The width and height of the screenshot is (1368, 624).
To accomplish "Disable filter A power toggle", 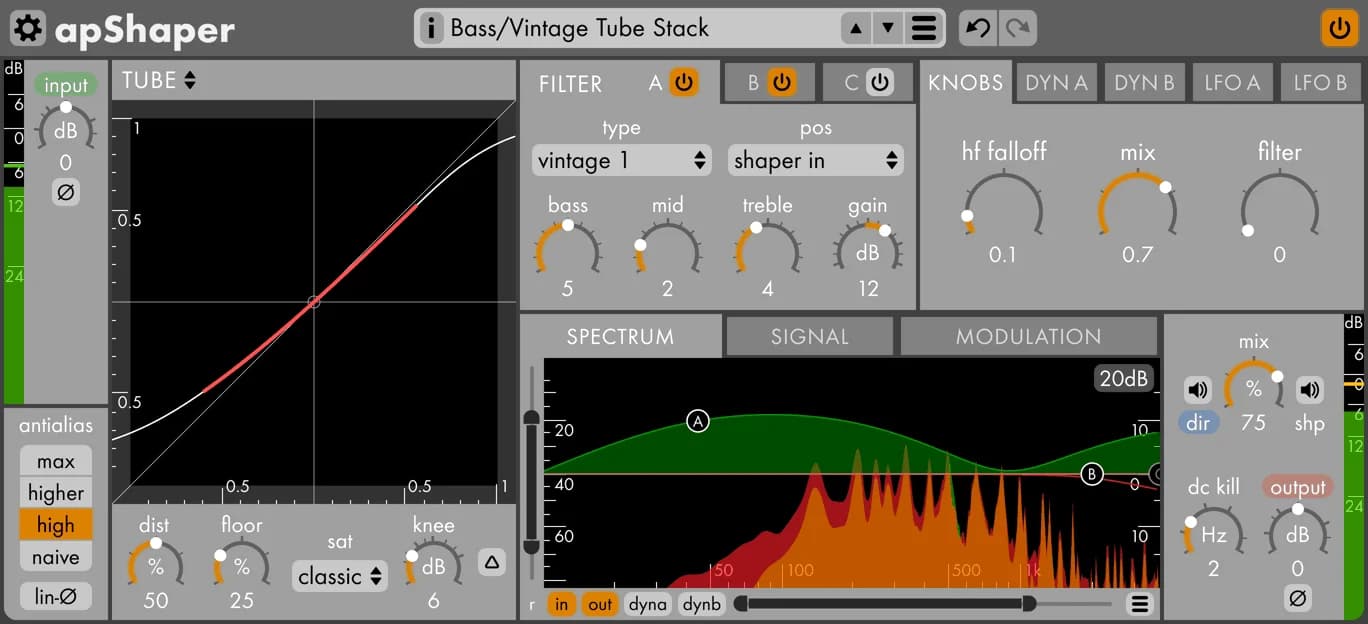I will pos(683,83).
